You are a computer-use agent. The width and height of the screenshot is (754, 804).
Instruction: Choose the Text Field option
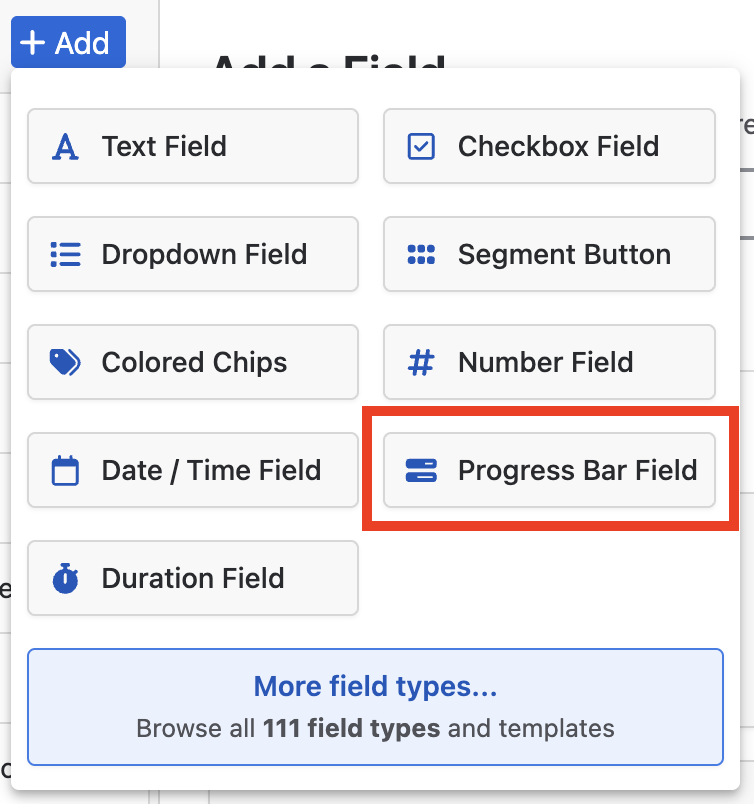click(x=193, y=146)
